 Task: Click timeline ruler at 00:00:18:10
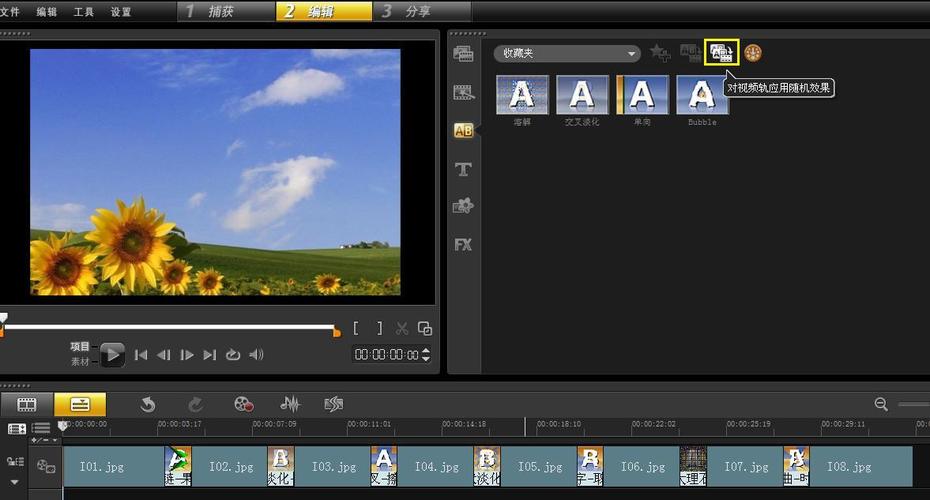coord(559,424)
